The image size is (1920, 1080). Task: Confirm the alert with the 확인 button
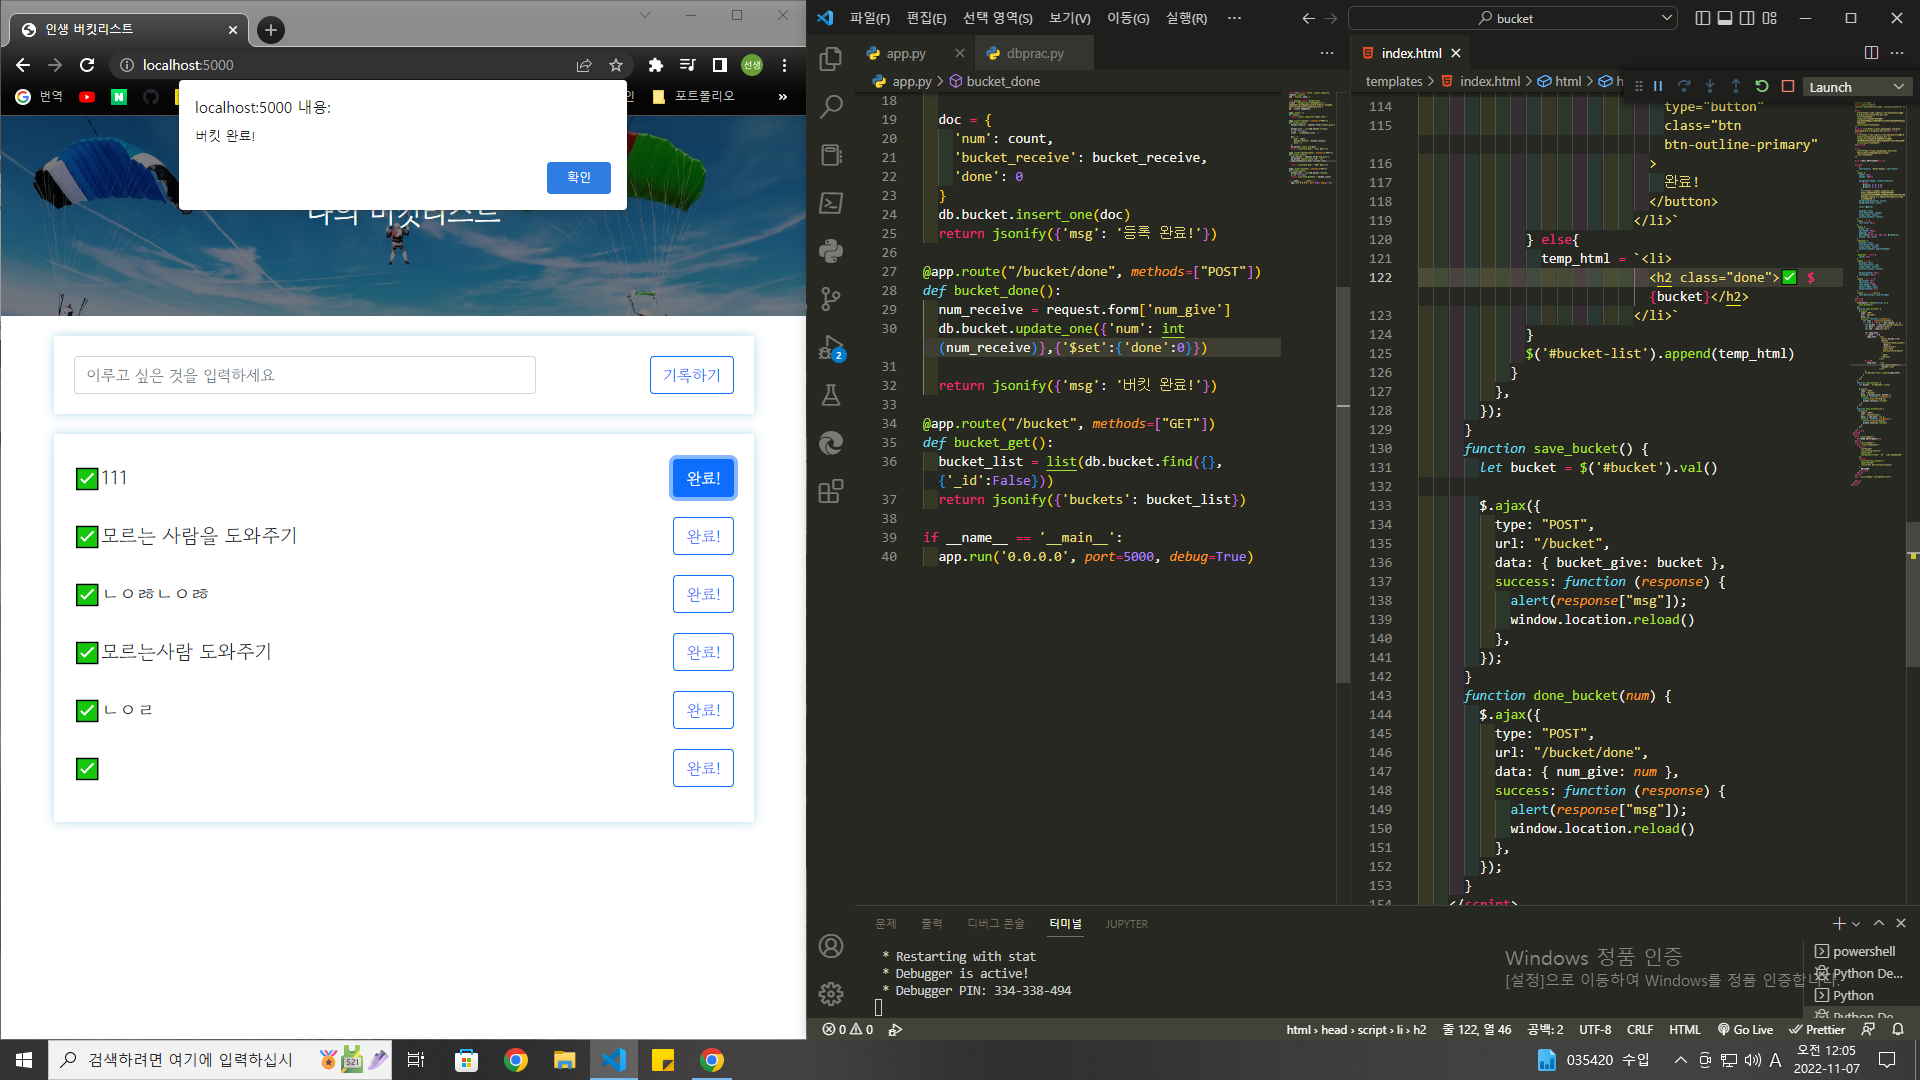coord(578,177)
